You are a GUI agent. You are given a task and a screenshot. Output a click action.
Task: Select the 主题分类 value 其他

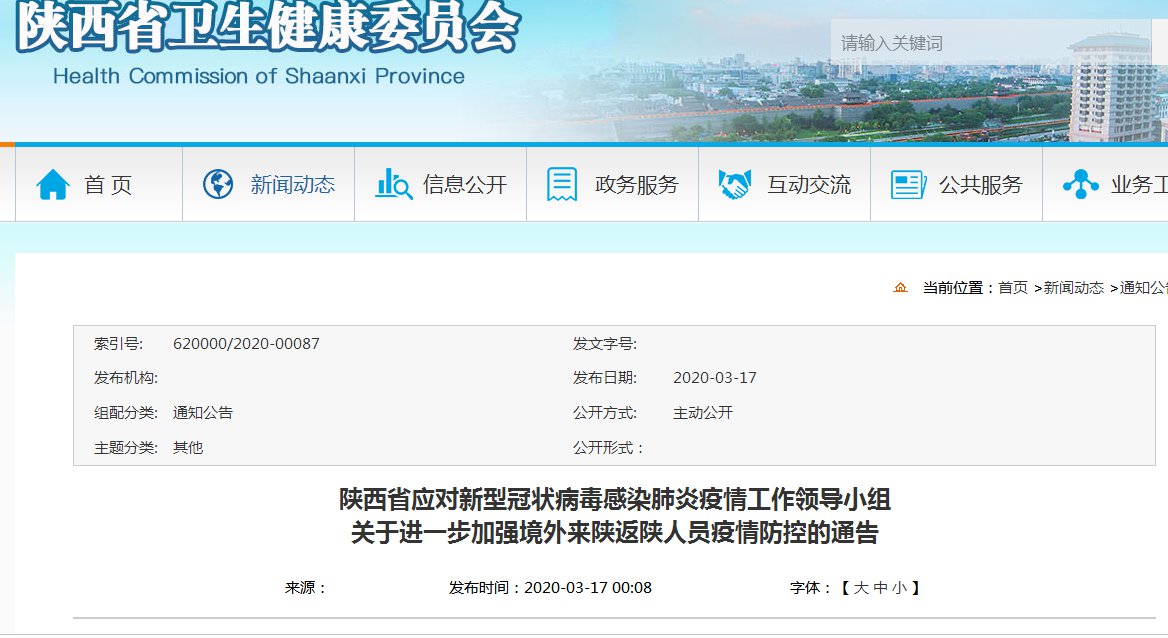(188, 448)
